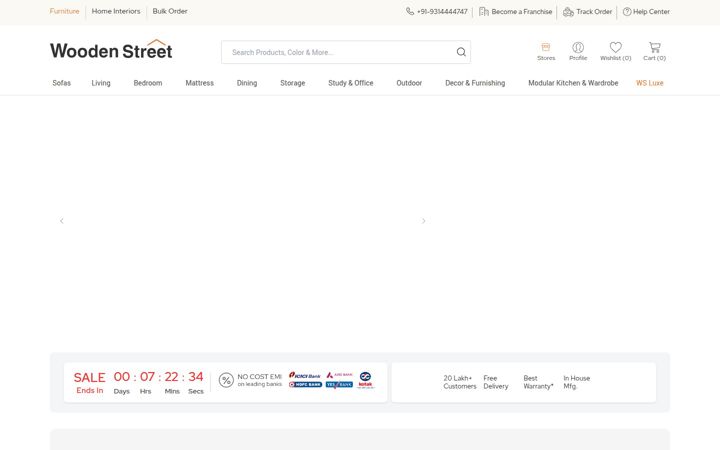Image resolution: width=720 pixels, height=450 pixels.
Task: Open the WS Luxe menu
Action: tap(650, 83)
